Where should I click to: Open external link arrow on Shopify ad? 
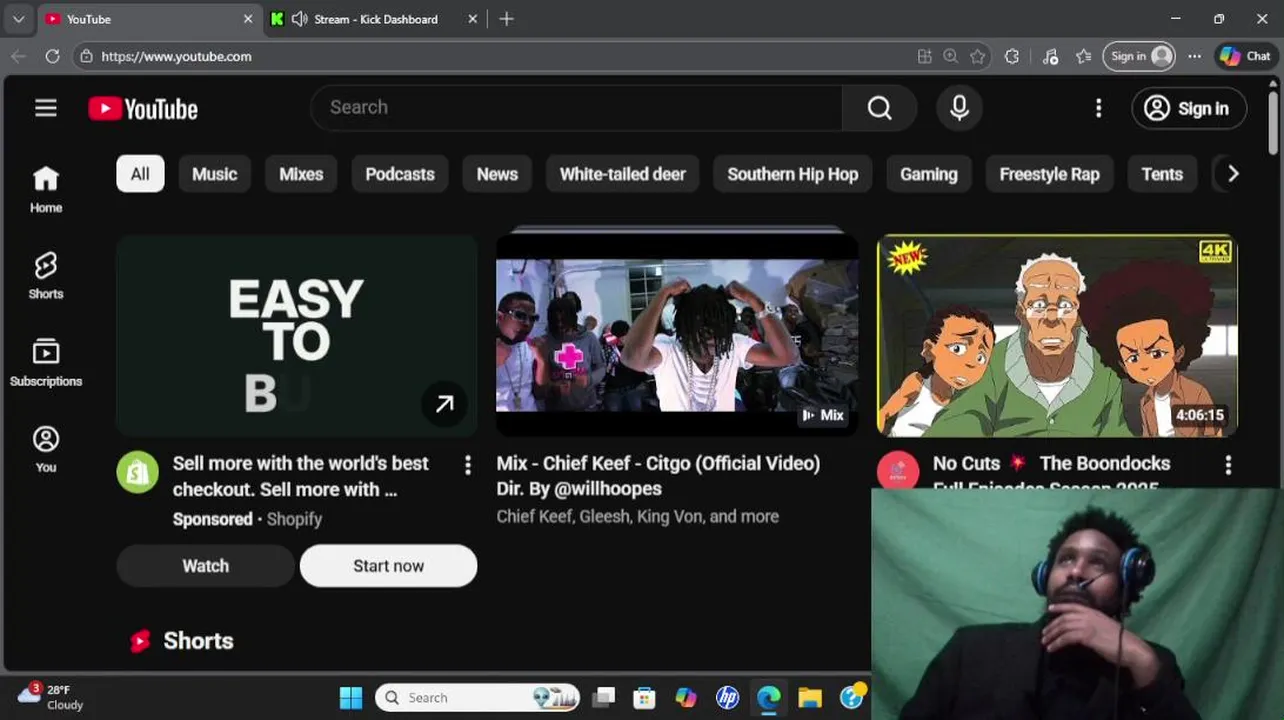click(444, 404)
